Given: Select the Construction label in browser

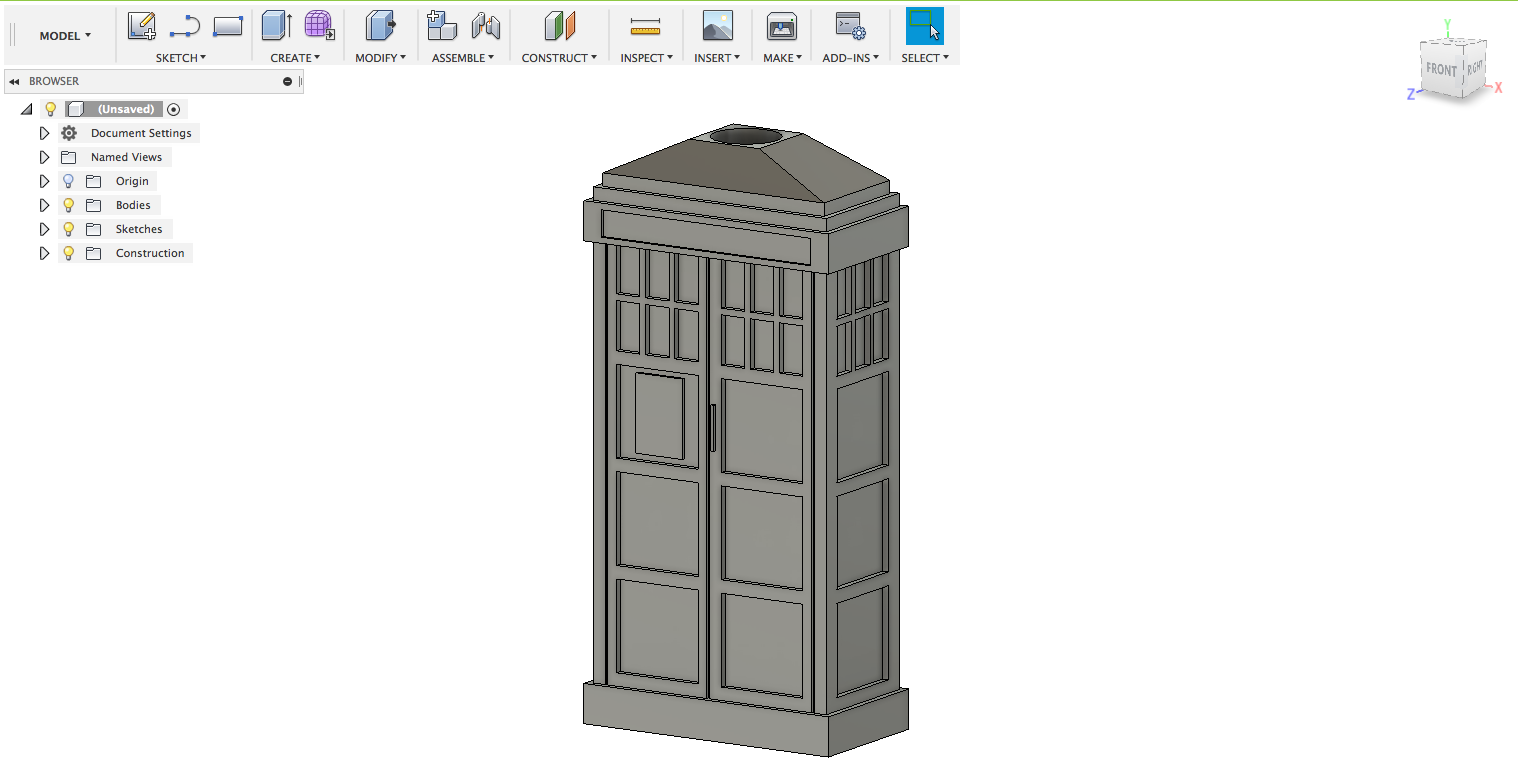Looking at the screenshot, I should (x=150, y=253).
